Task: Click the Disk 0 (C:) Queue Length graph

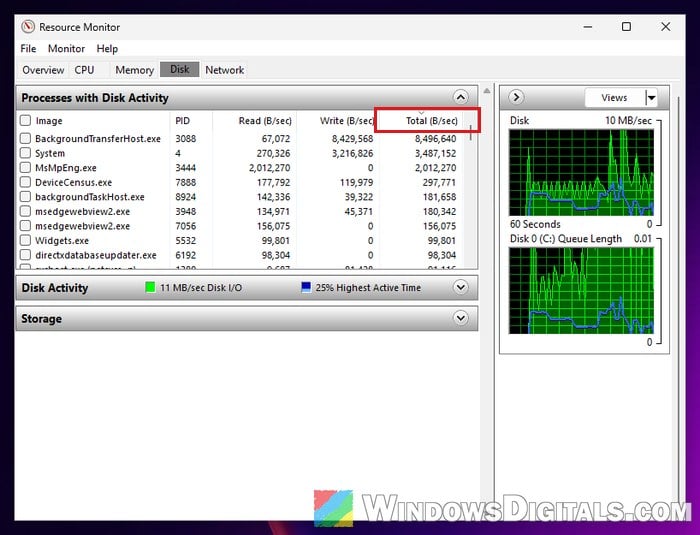Action: (x=581, y=290)
